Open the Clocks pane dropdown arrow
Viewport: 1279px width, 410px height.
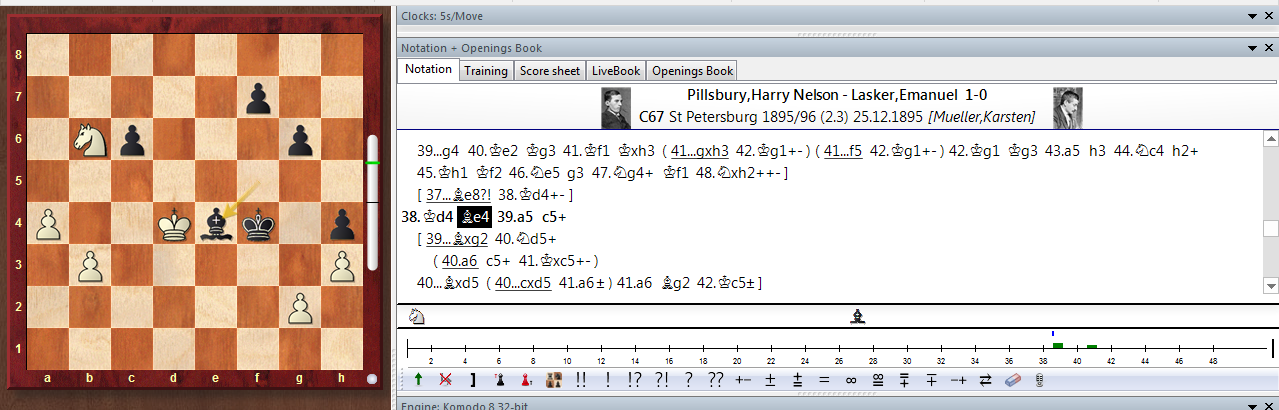click(x=1252, y=16)
